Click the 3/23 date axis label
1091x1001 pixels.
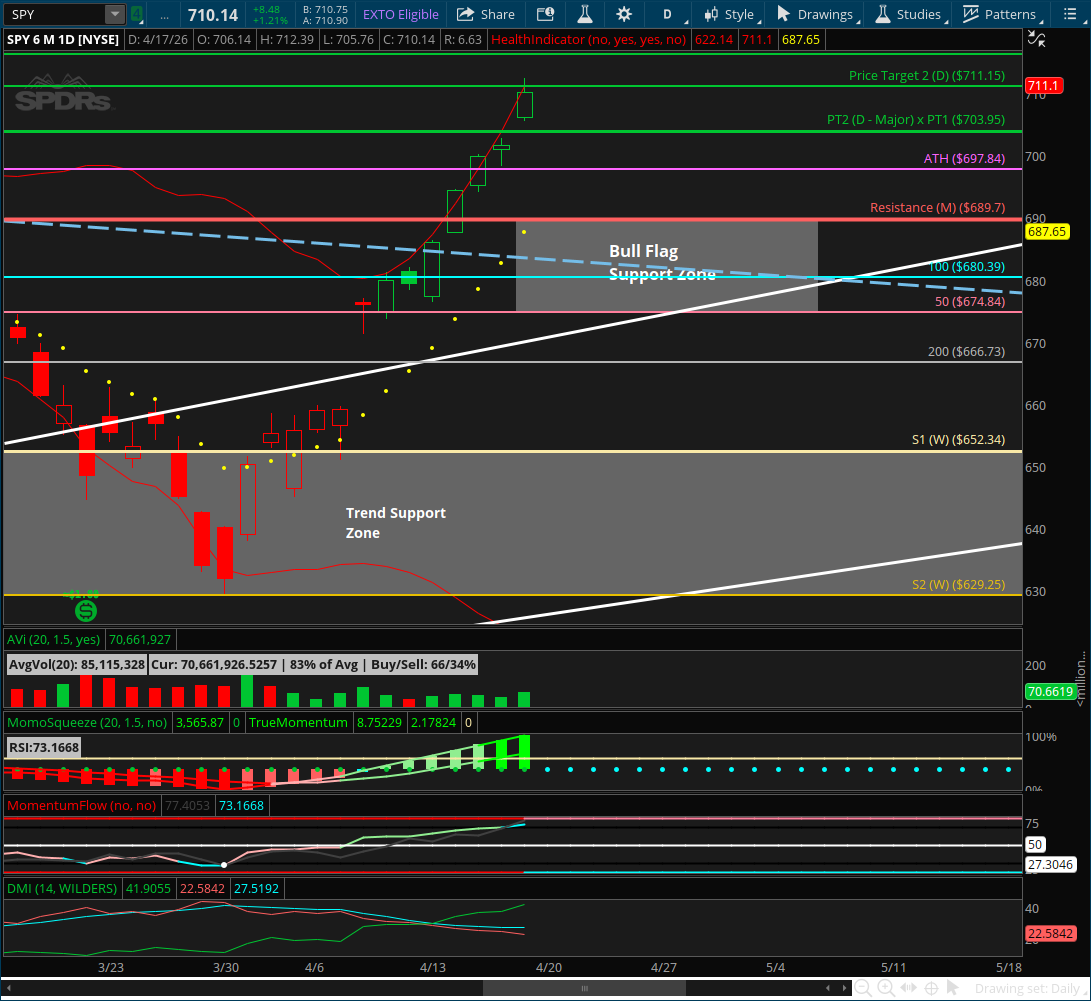point(111,968)
